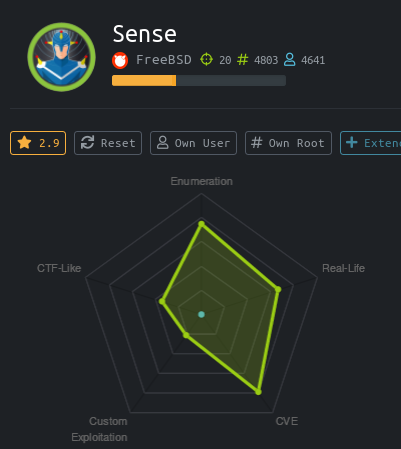Click the FreeBSD operating system logo icon
401x449 pixels.
pyautogui.click(x=120, y=61)
